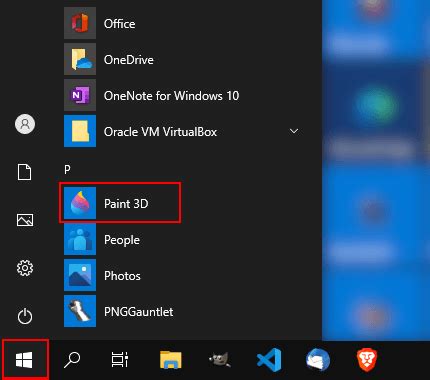Open the user account menu
Viewport: 430px width, 380px height.
coord(25,124)
